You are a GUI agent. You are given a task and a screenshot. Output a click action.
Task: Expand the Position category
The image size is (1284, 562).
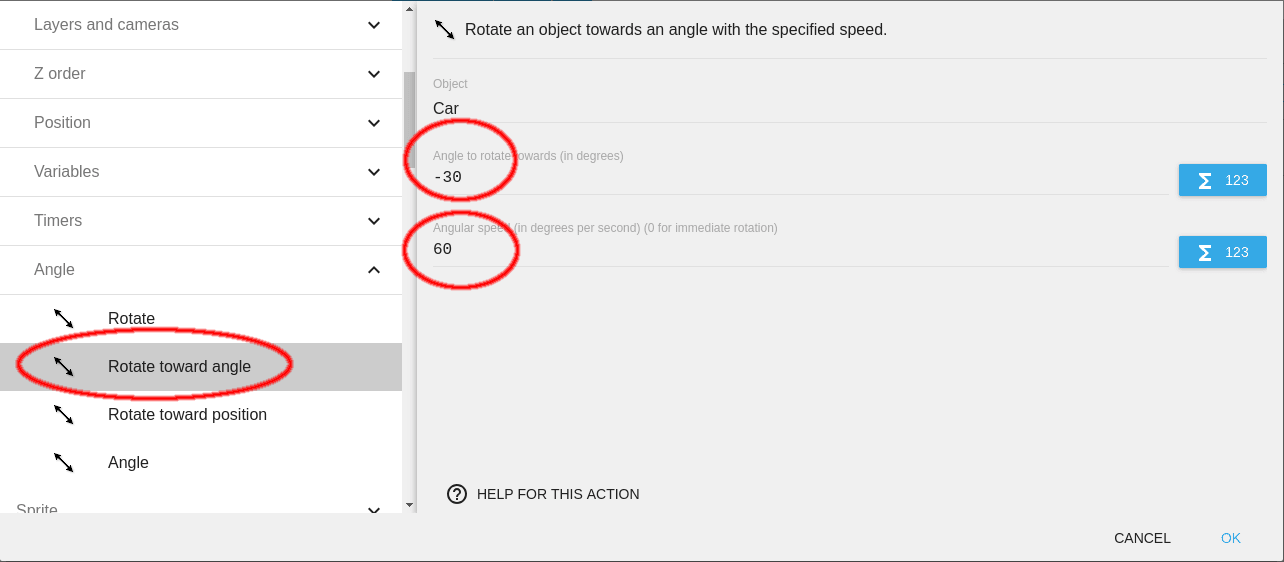pos(373,123)
